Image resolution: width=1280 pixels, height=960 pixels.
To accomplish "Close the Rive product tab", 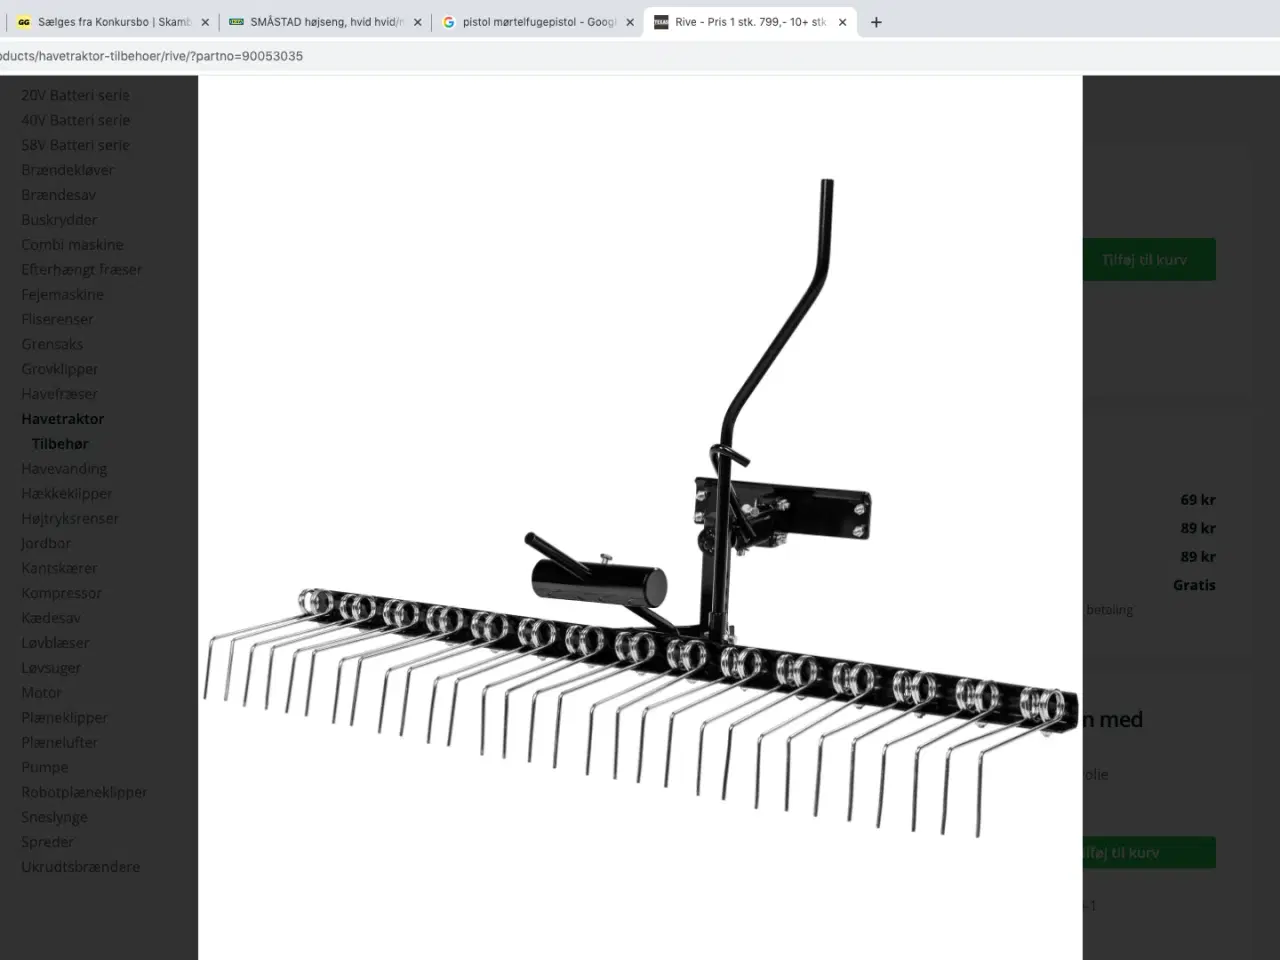I will click(842, 22).
